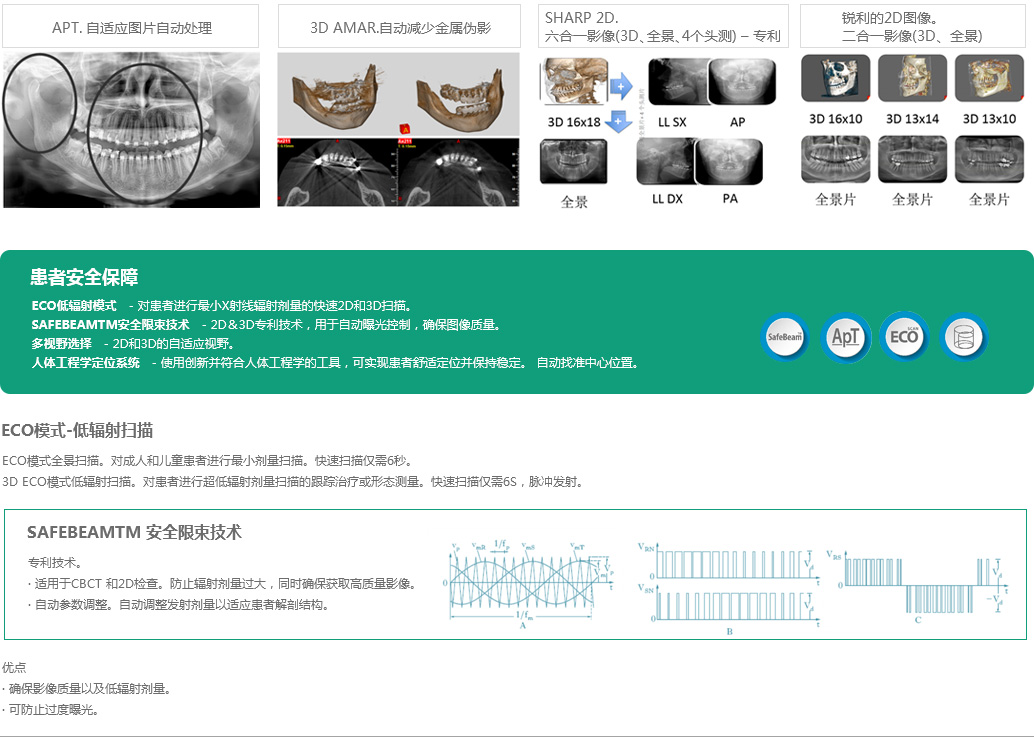The width and height of the screenshot is (1034, 739).
Task: Select the LL DX lateral X-ray image
Action: (668, 160)
